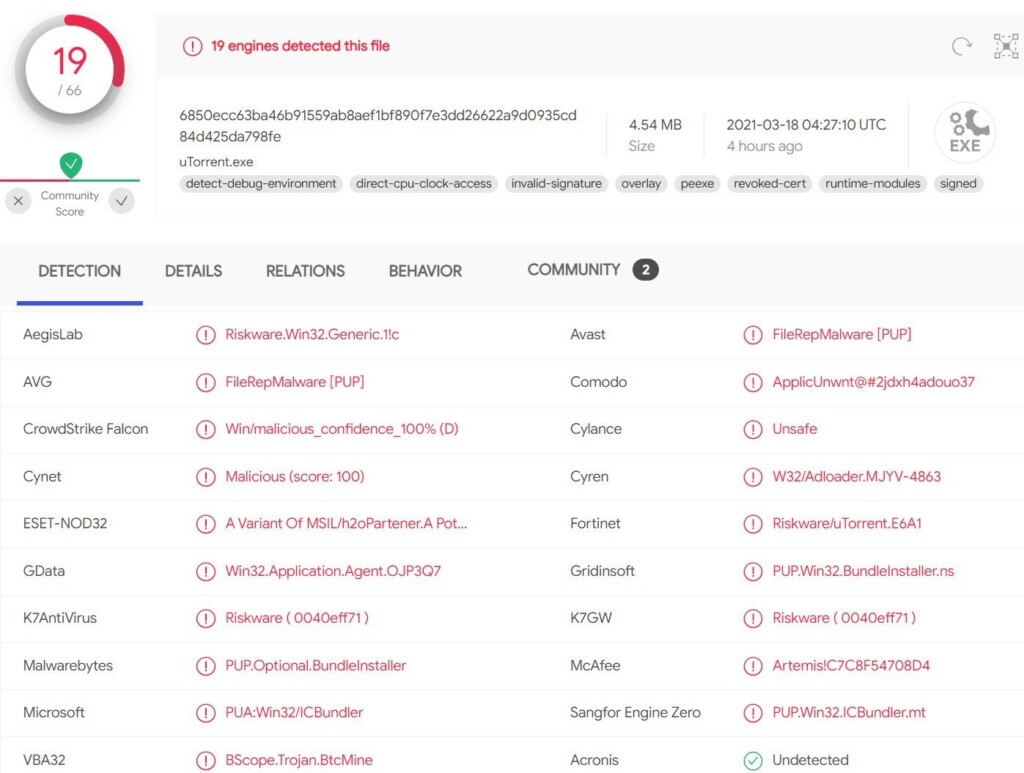Switch to the Relations tab
1024x773 pixels.
(x=305, y=271)
